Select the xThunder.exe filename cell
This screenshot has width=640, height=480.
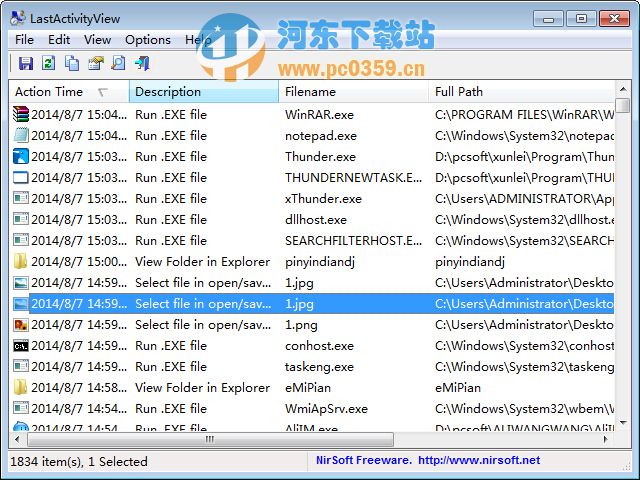pos(323,199)
